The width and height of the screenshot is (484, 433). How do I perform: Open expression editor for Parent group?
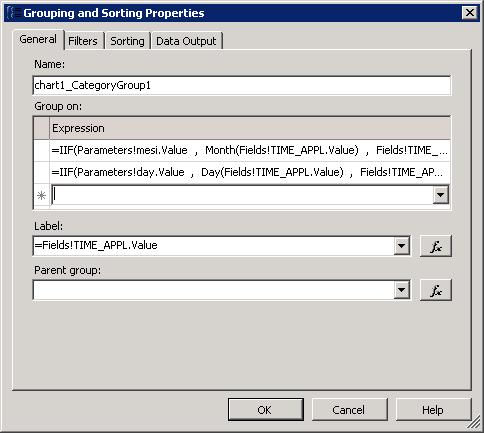pos(436,290)
